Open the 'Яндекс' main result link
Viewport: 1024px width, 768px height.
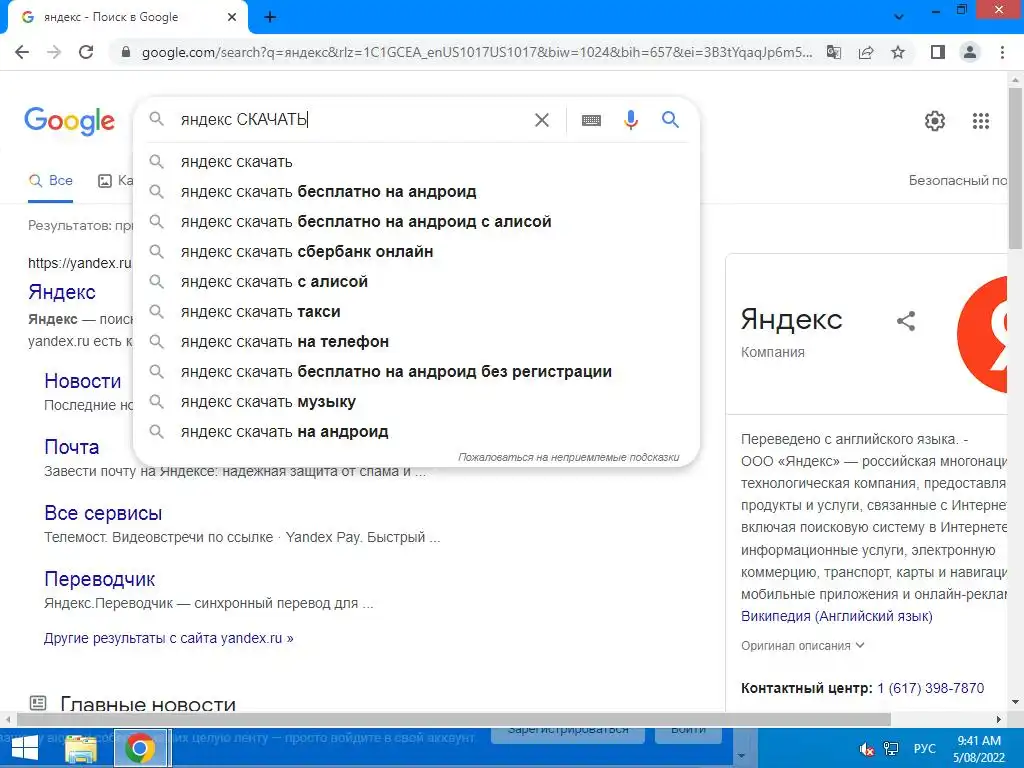tap(62, 292)
